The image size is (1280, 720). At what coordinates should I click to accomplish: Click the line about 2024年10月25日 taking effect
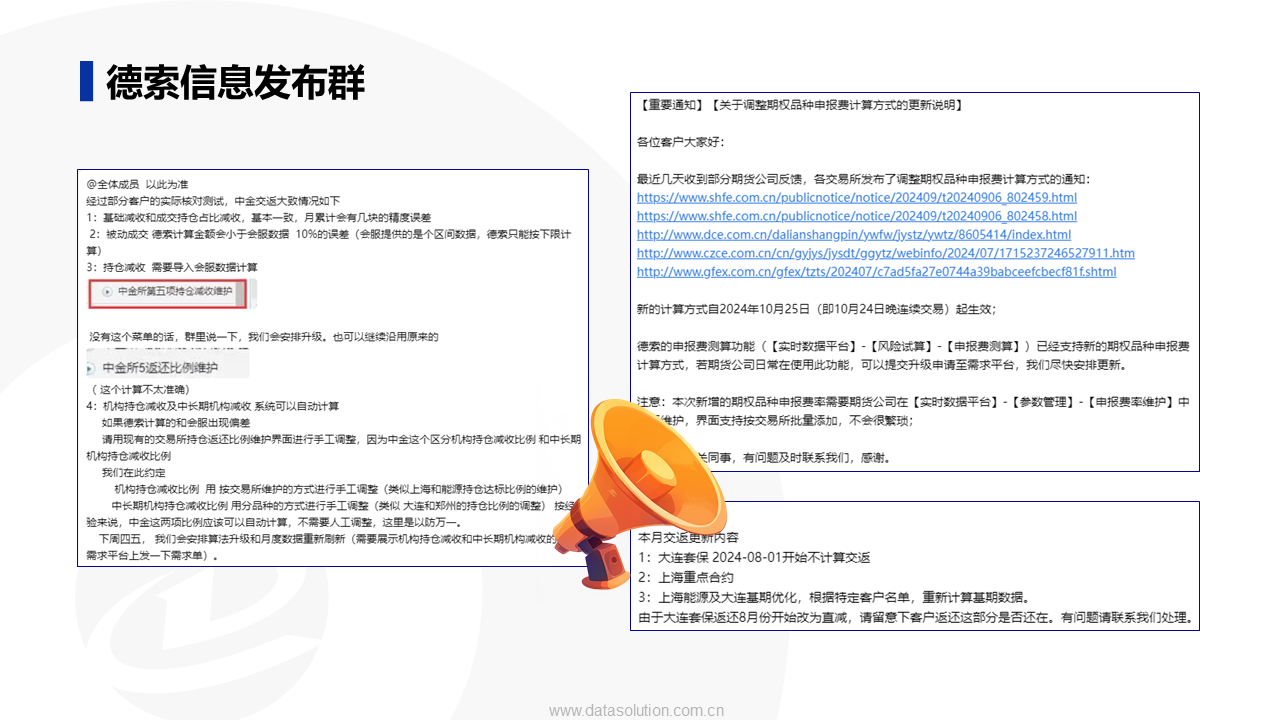[x=817, y=309]
